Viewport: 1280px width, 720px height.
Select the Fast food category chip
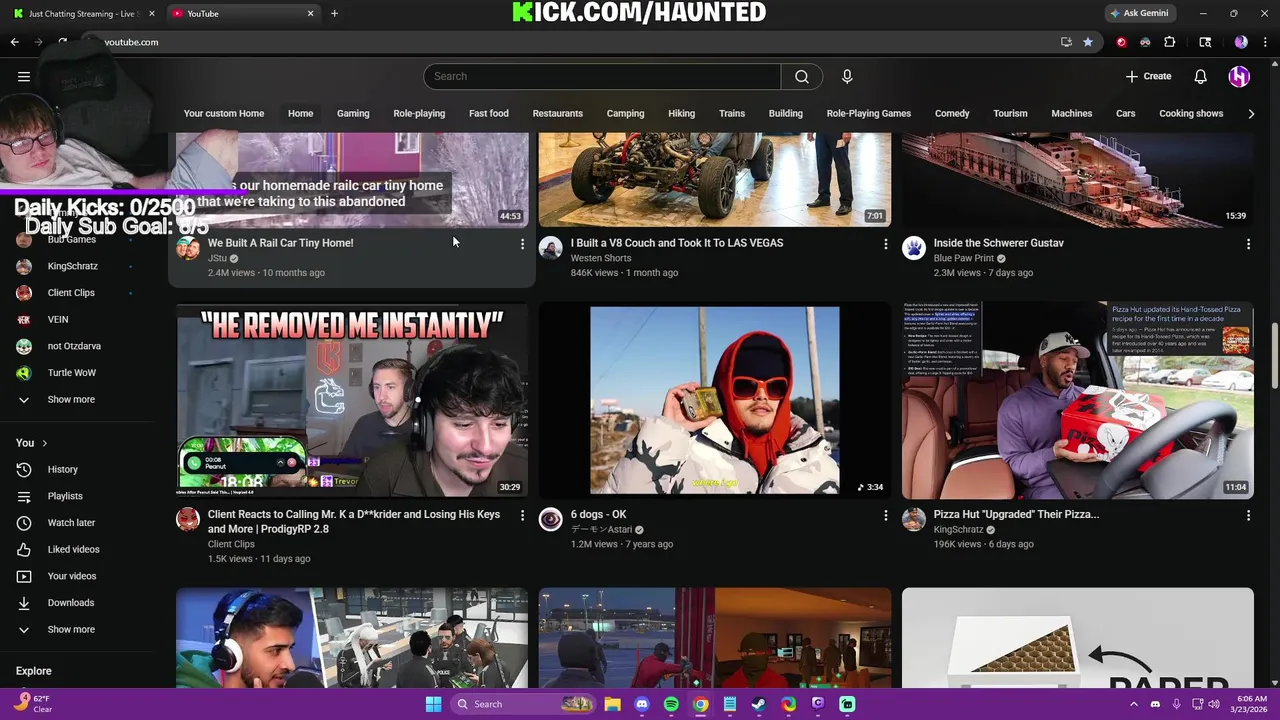[x=489, y=113]
